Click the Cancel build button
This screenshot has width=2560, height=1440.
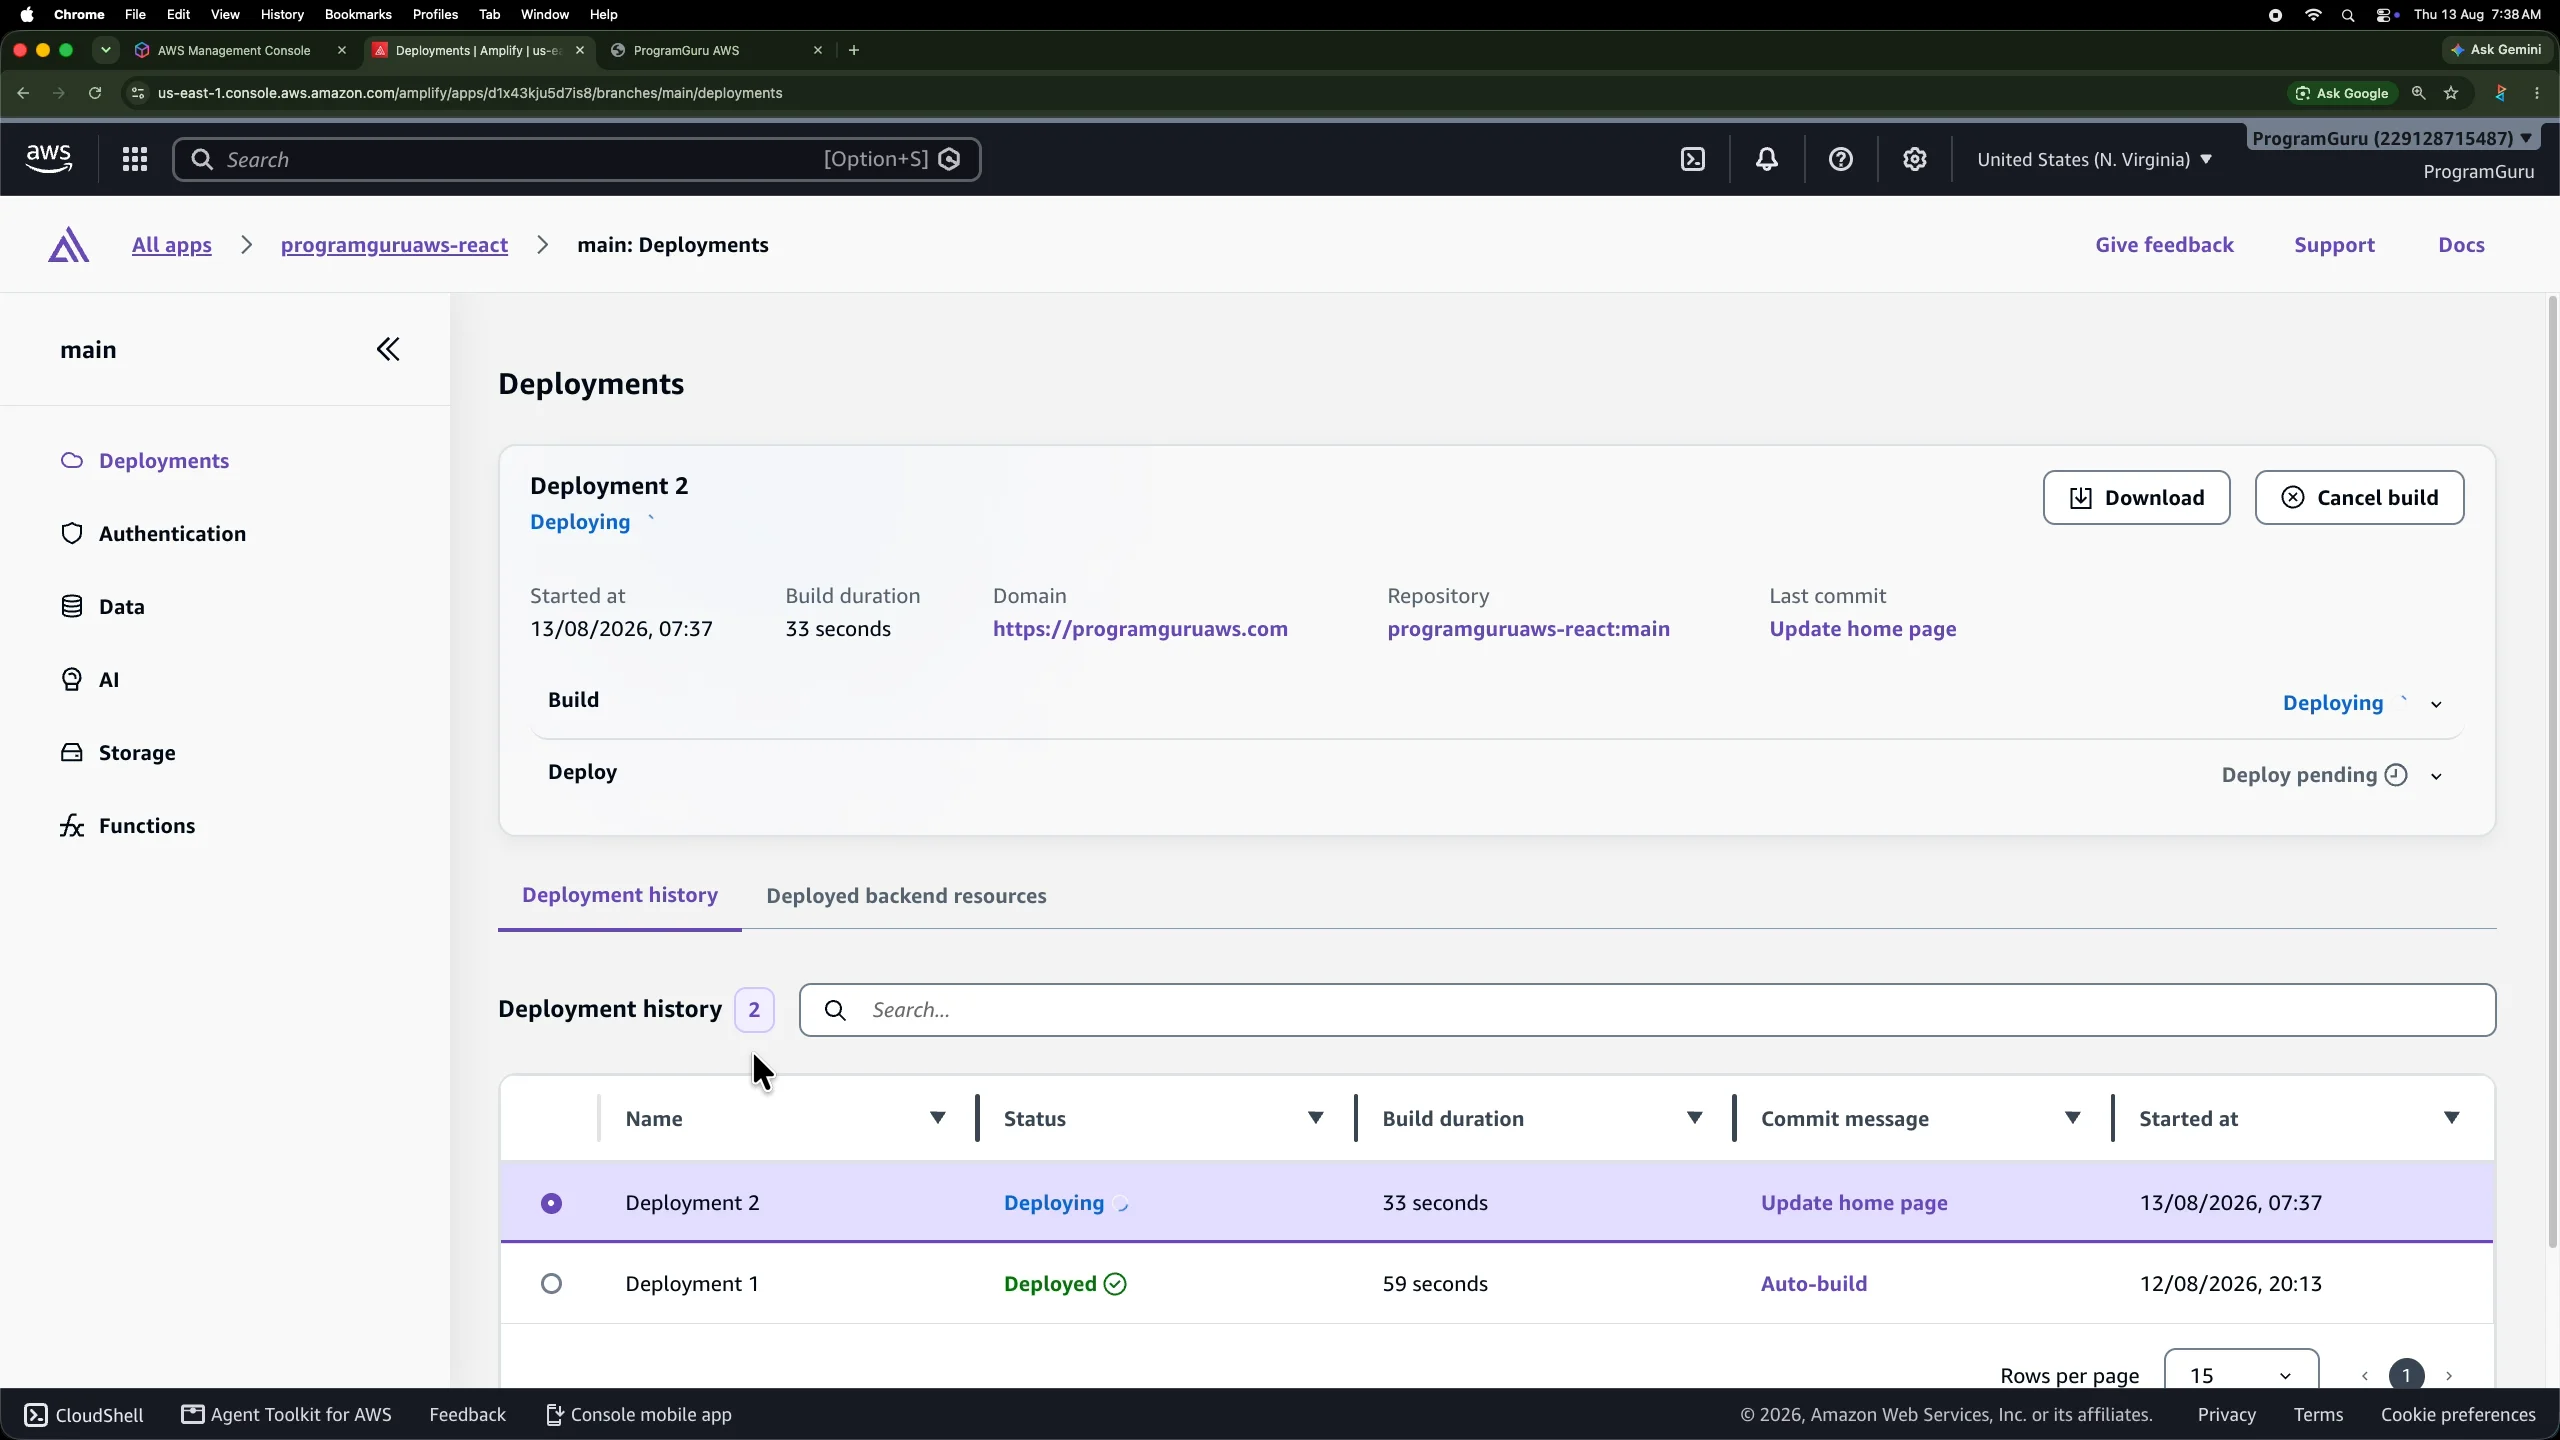click(x=2359, y=497)
